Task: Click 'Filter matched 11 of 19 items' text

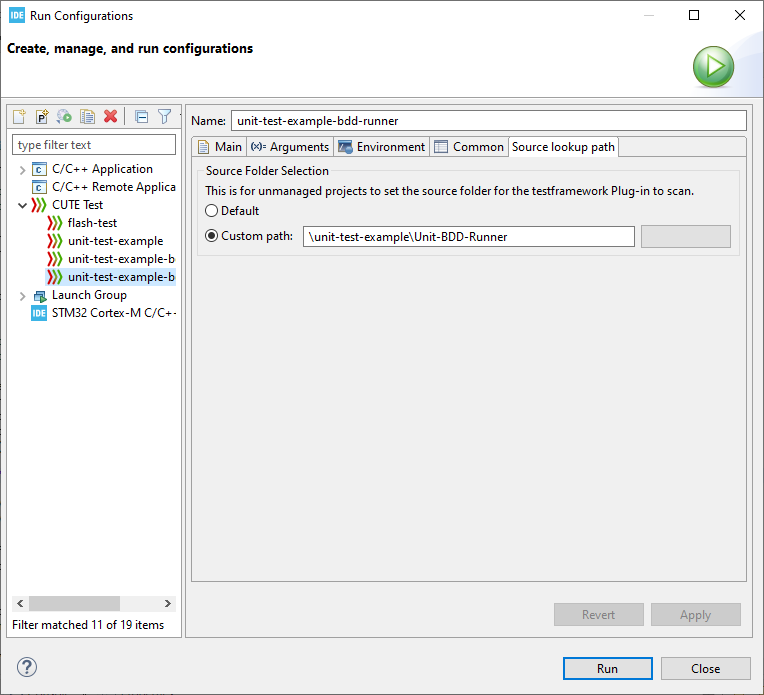Action: [x=88, y=625]
